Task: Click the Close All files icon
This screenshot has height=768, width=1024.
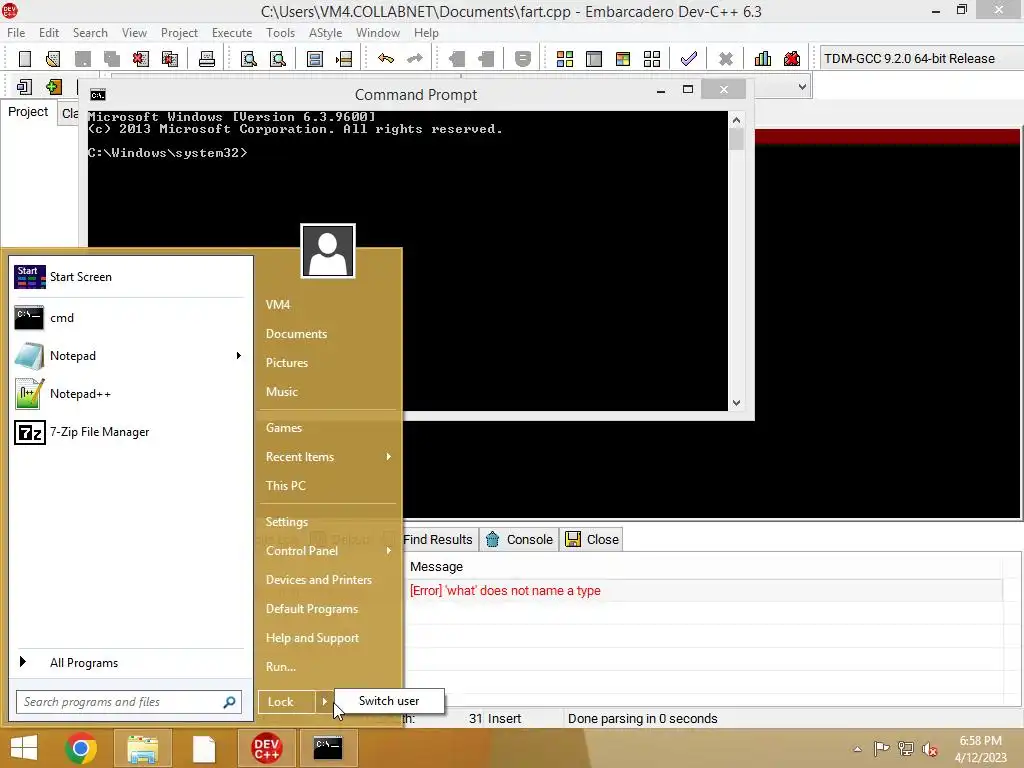Action: coord(170,59)
